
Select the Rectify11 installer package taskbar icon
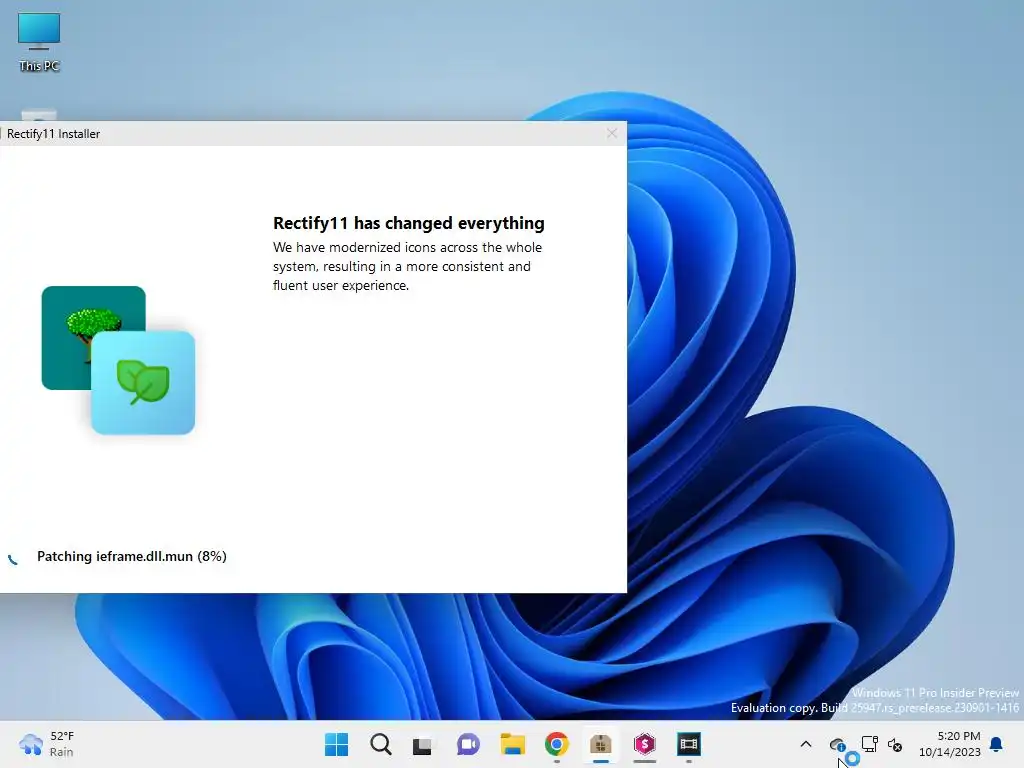601,744
